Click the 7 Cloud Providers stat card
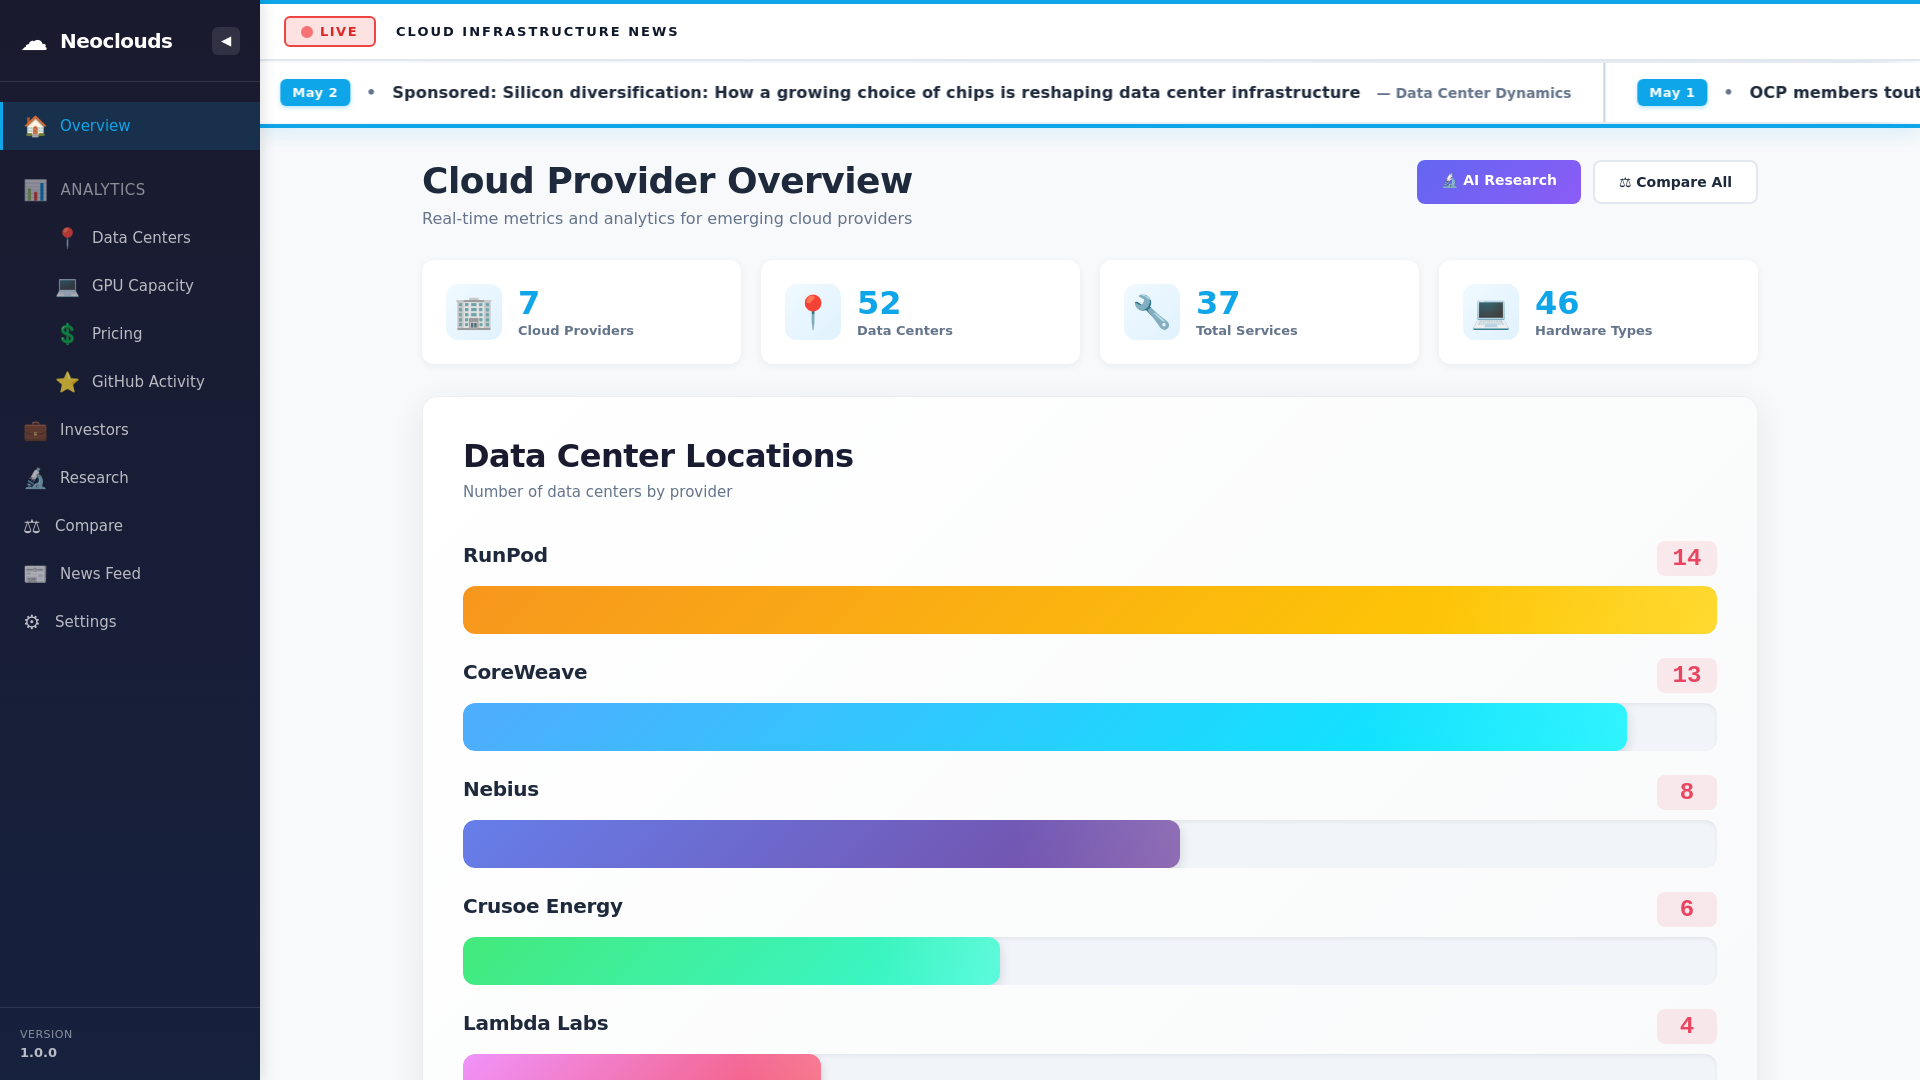 coord(581,312)
